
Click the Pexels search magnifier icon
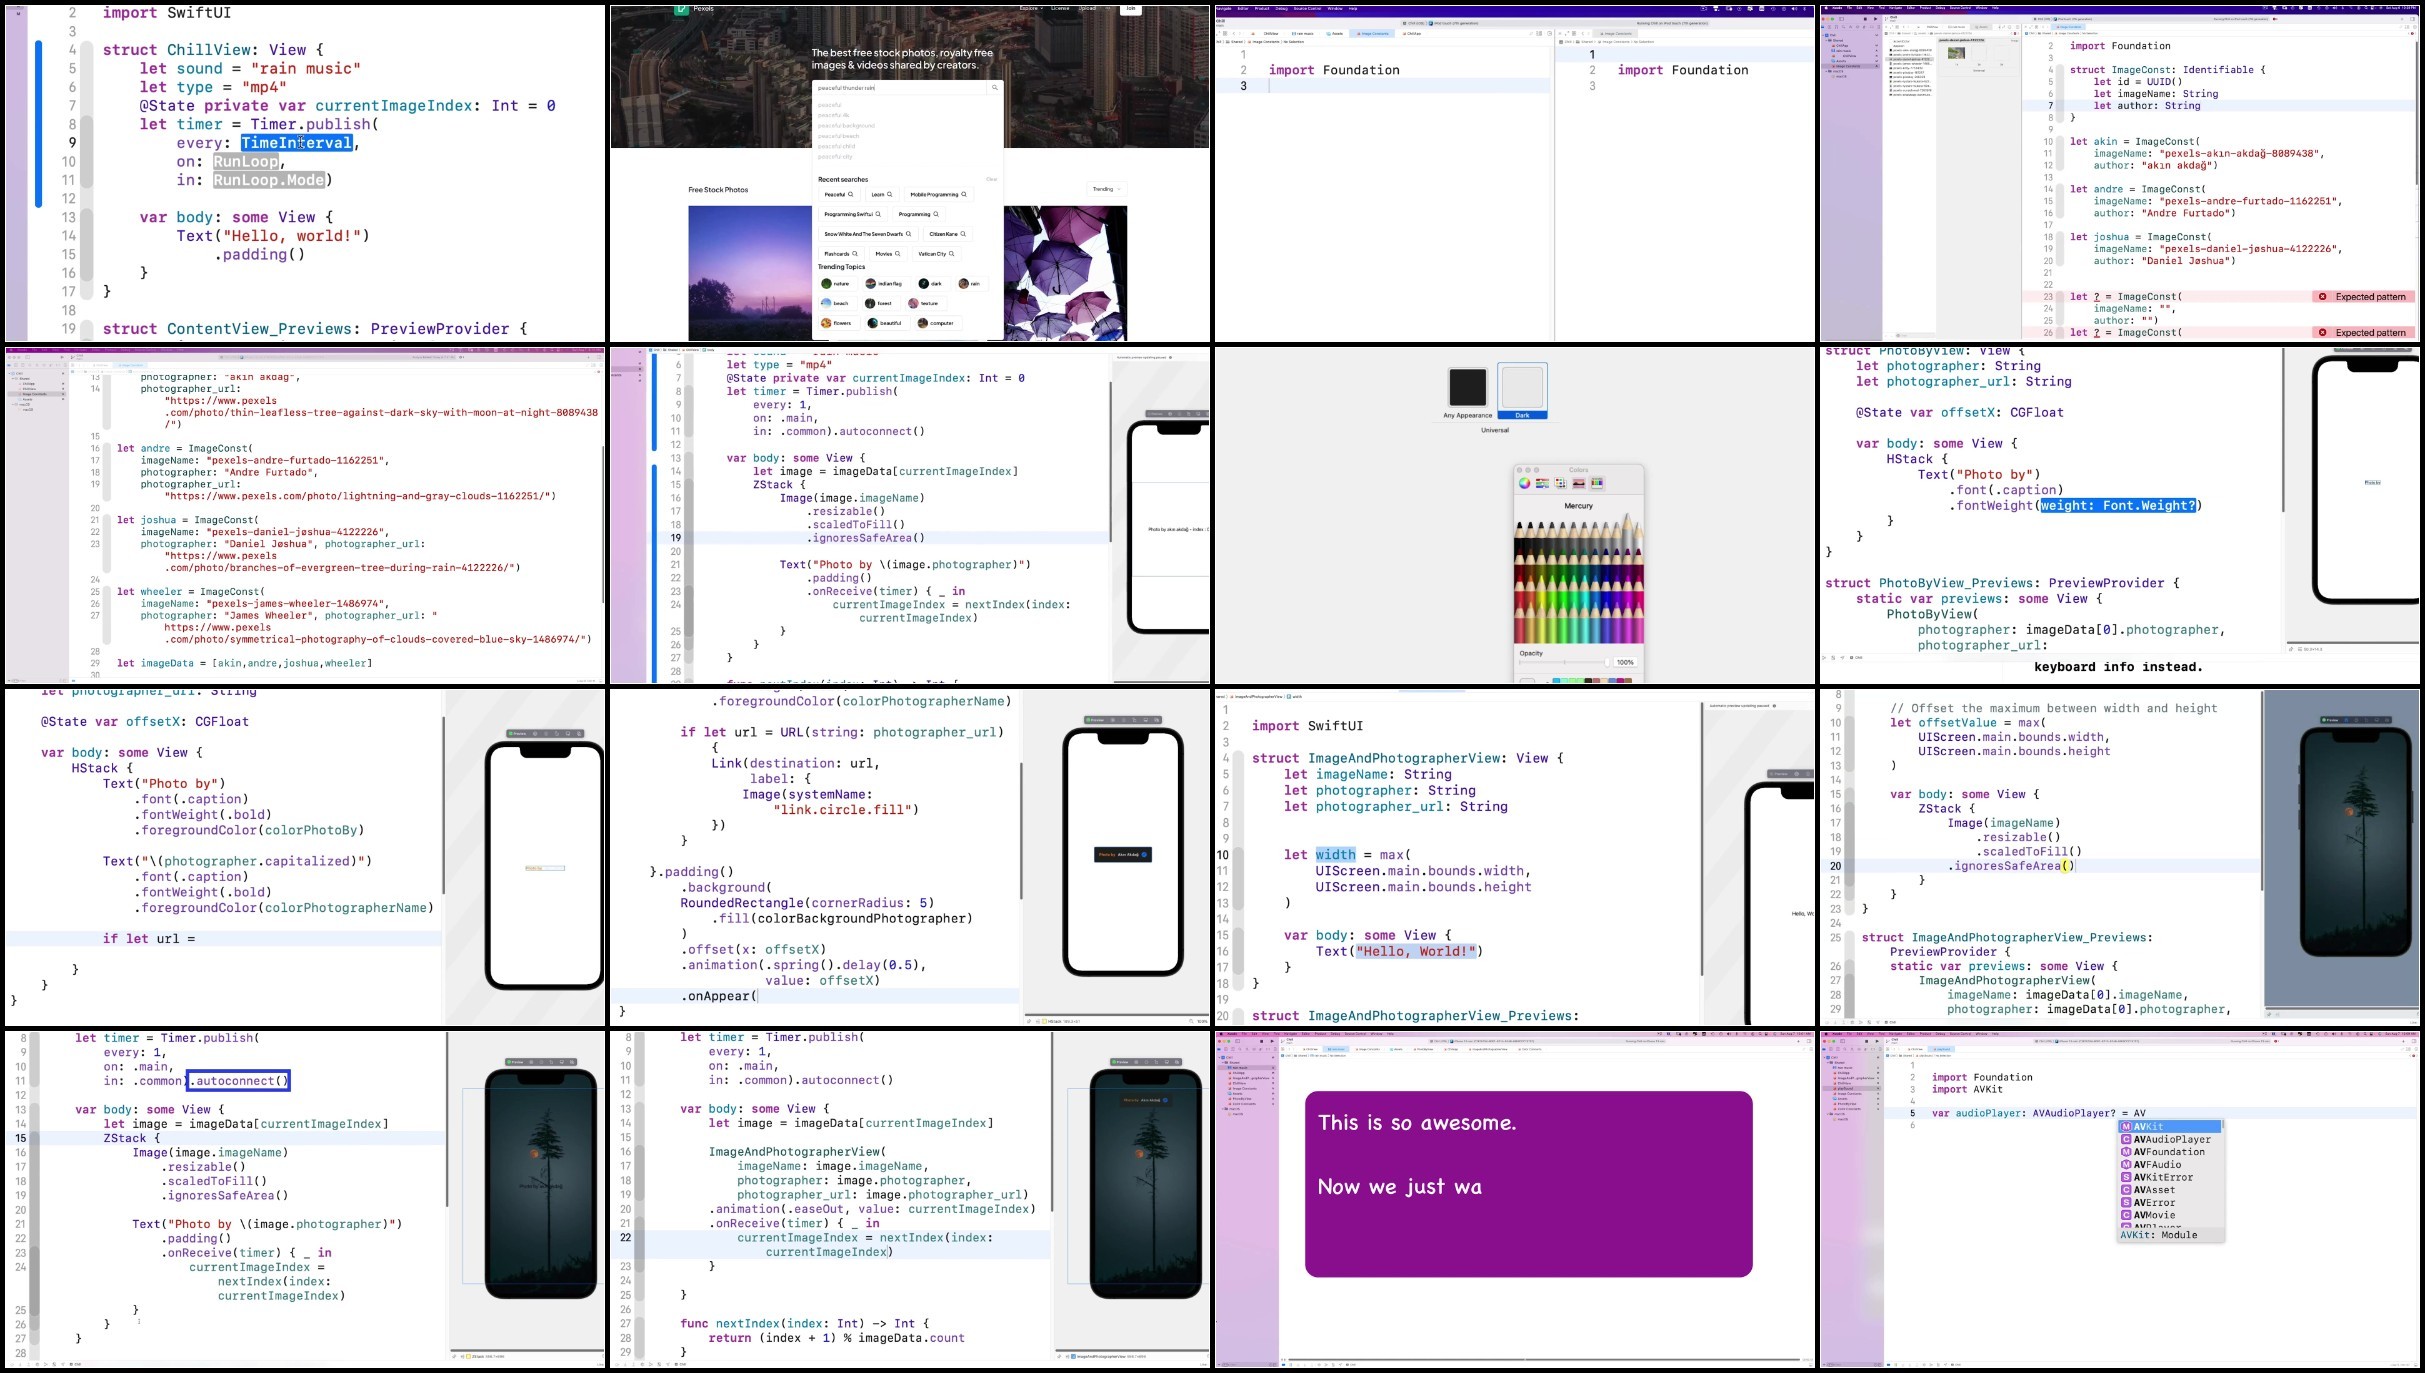pyautogui.click(x=994, y=88)
